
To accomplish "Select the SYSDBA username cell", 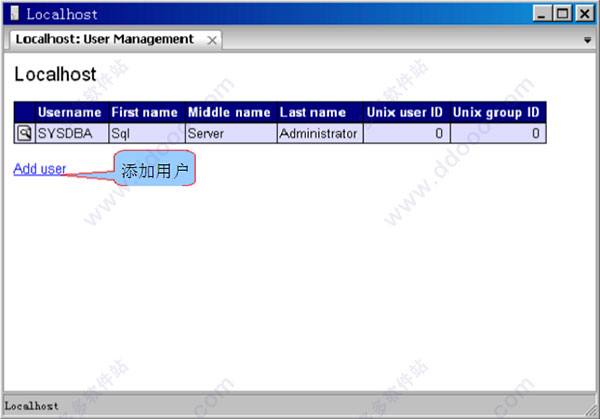I will [x=72, y=133].
